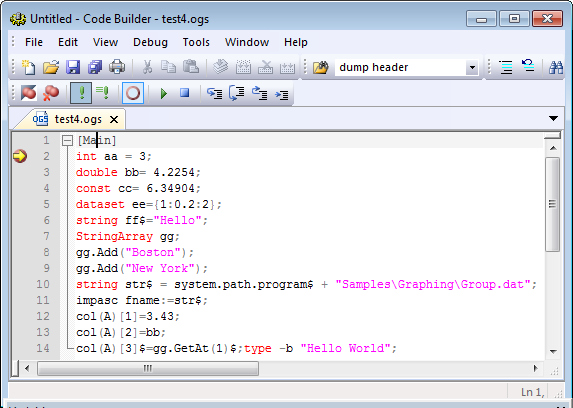The height and width of the screenshot is (408, 573).
Task: Click the blue Stop Debugging square
Action: (185, 93)
